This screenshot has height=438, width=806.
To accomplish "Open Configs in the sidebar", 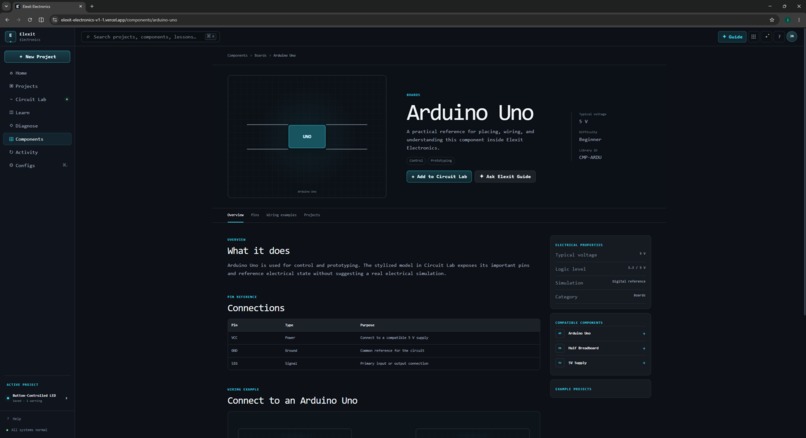I will pos(37,166).
